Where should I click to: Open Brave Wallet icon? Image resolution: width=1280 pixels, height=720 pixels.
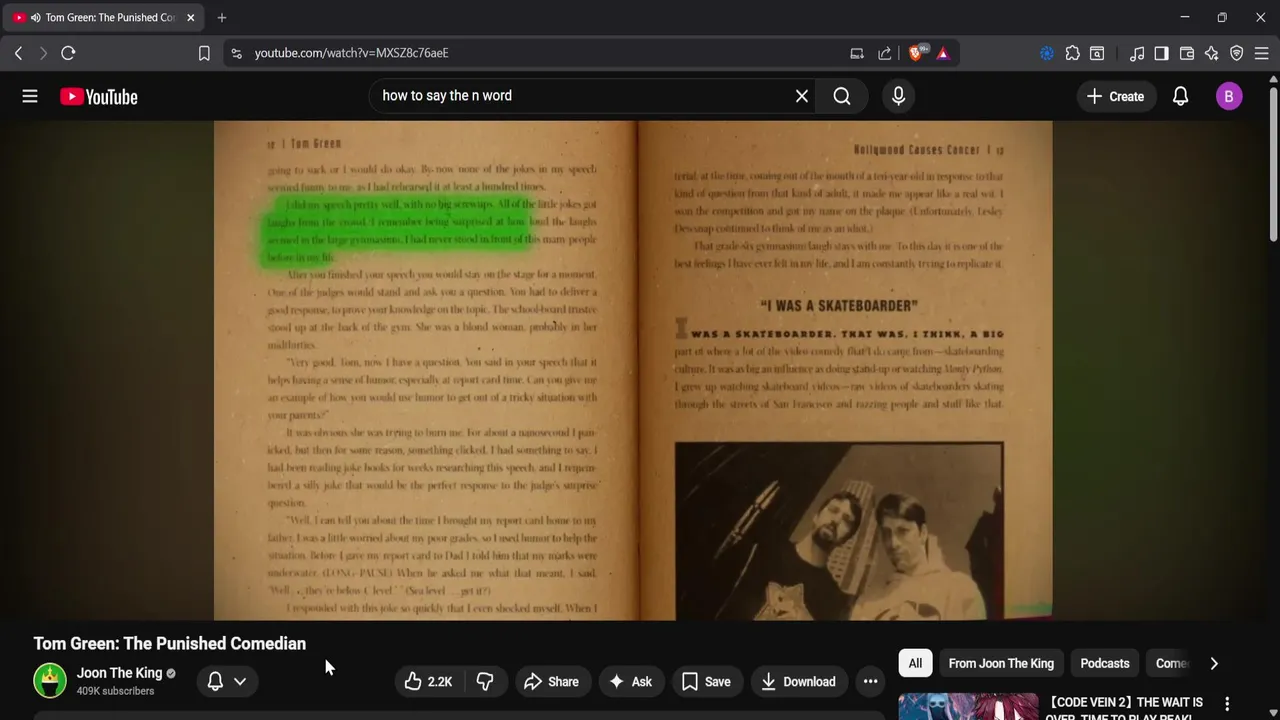1187,53
